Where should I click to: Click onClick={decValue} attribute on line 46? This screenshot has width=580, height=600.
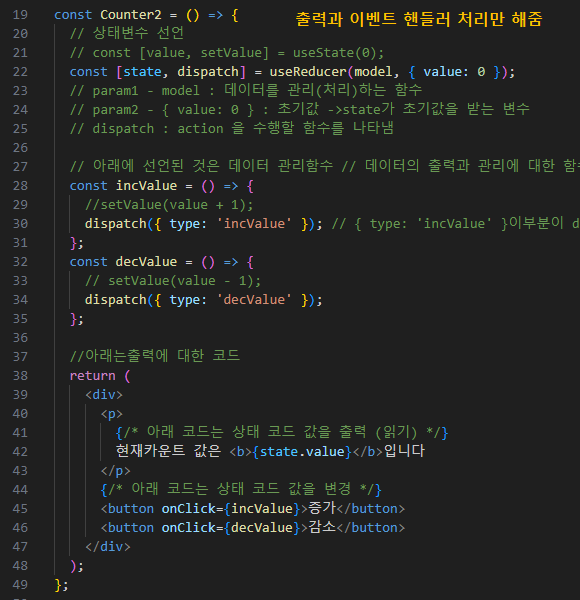point(231,528)
